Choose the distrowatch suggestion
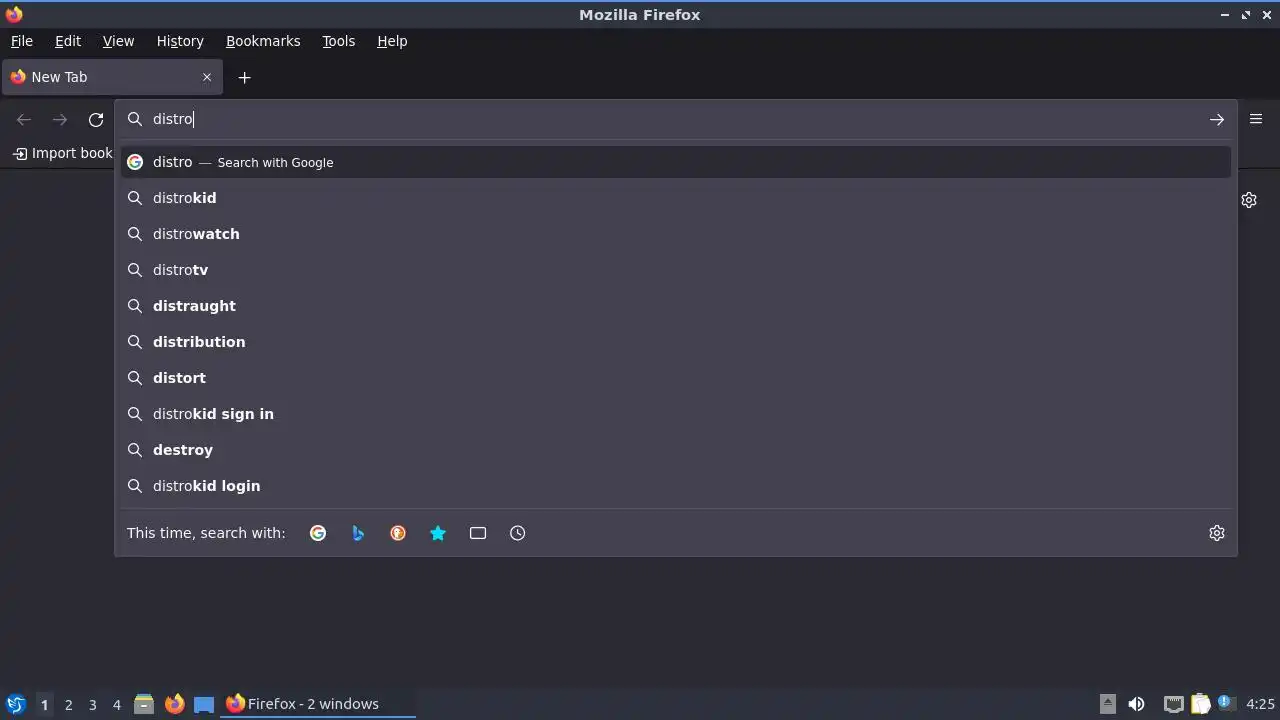This screenshot has width=1280, height=720. tap(676, 234)
